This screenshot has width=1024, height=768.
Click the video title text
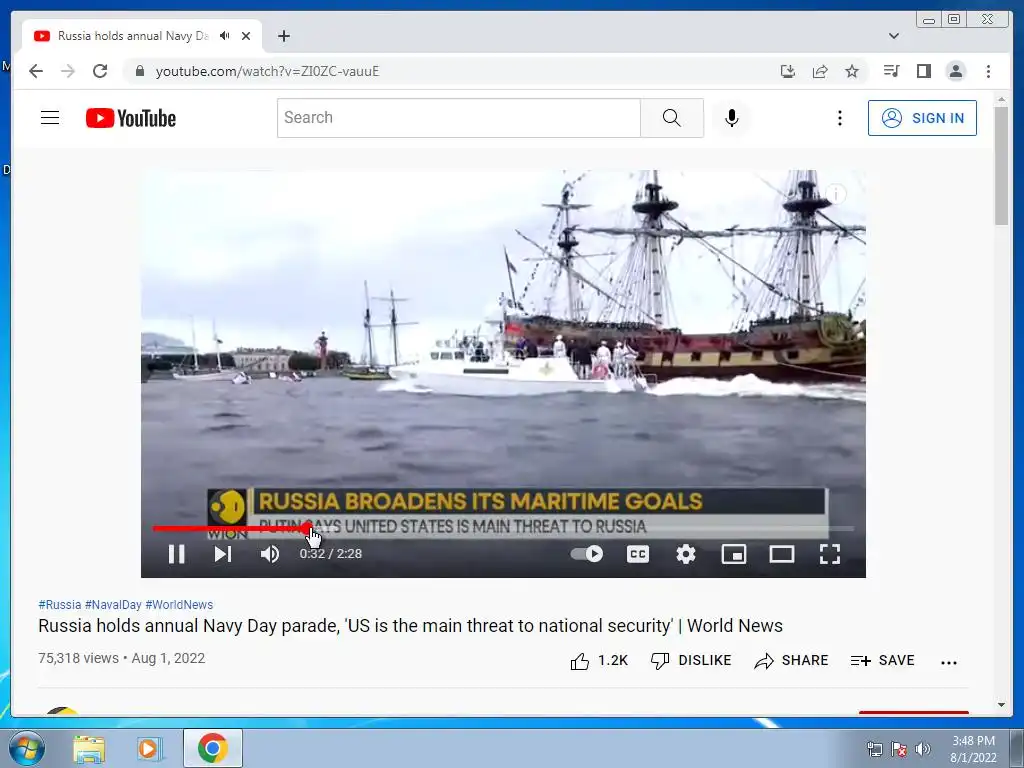[410, 626]
